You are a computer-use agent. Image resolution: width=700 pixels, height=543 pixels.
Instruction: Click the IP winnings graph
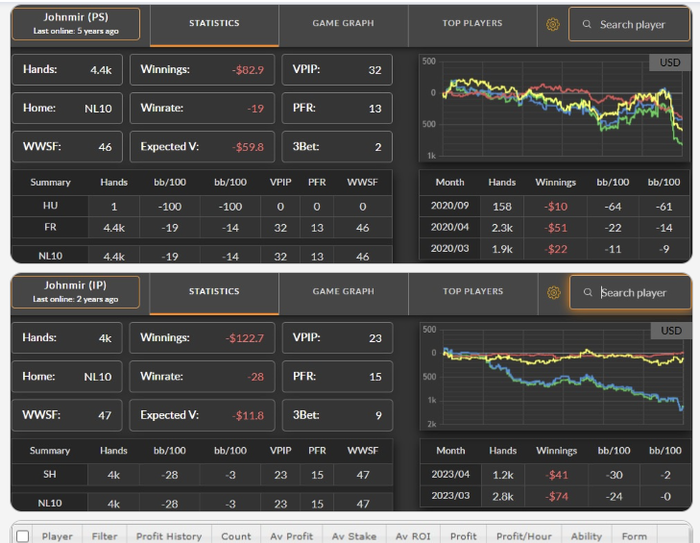(x=555, y=376)
